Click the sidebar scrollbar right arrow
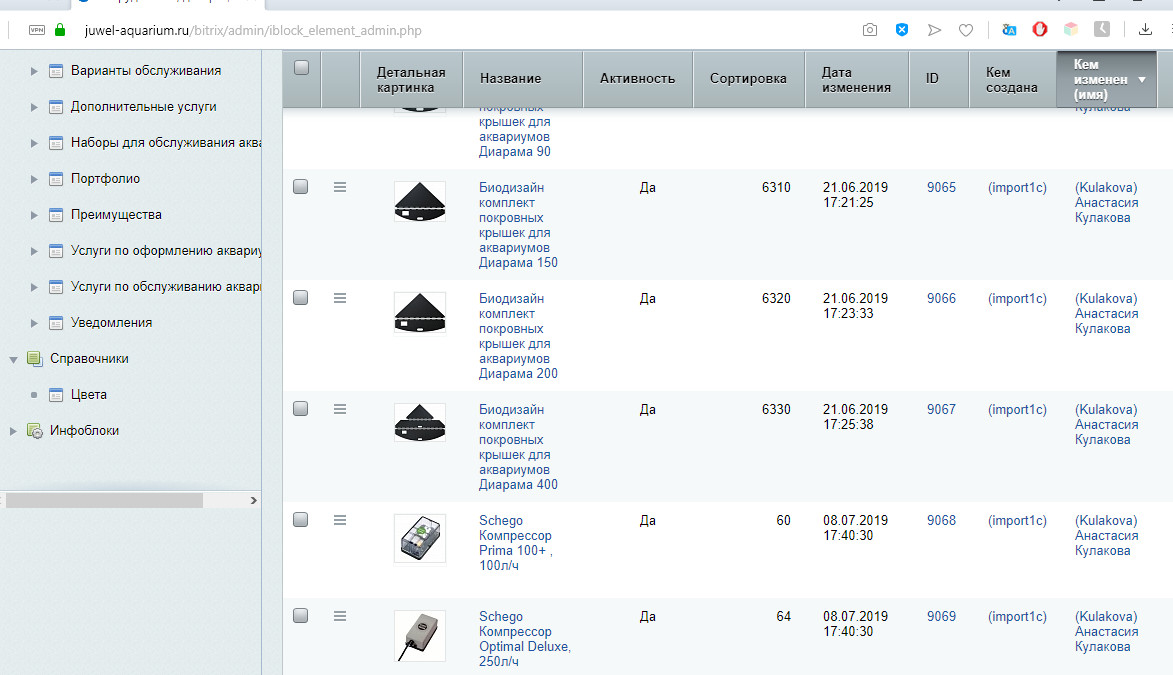Viewport: 1173px width, 675px height. [x=254, y=500]
